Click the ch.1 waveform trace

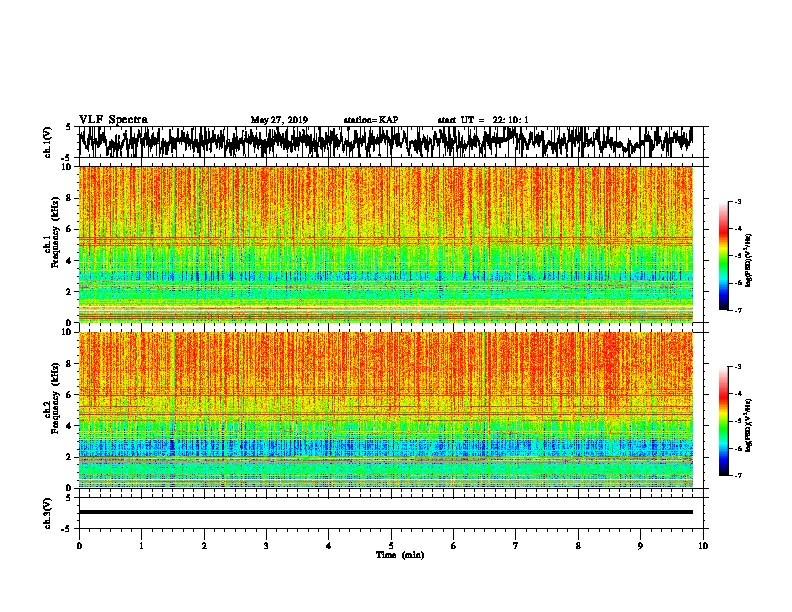[385, 142]
